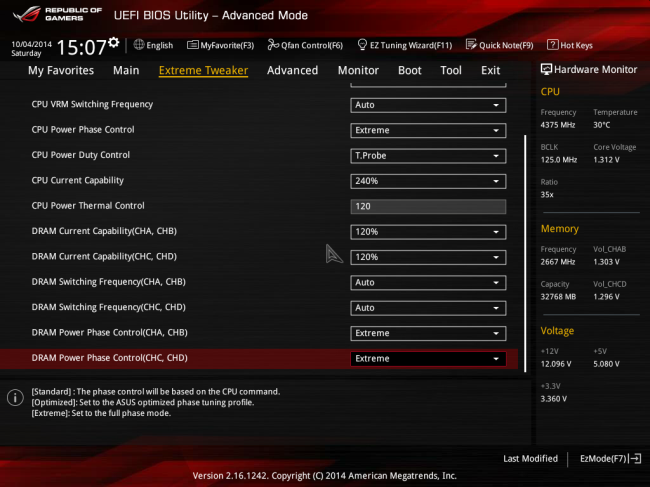Click the CPU Power Thermal Control label

[88, 206]
